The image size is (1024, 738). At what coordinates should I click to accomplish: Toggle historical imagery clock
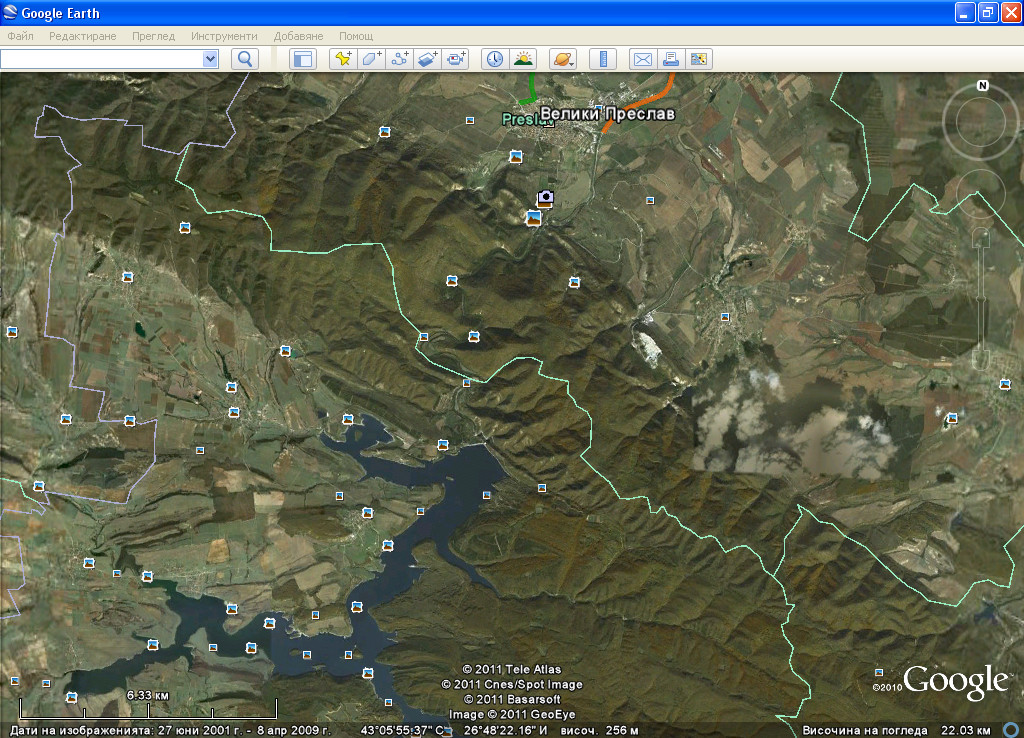(495, 59)
